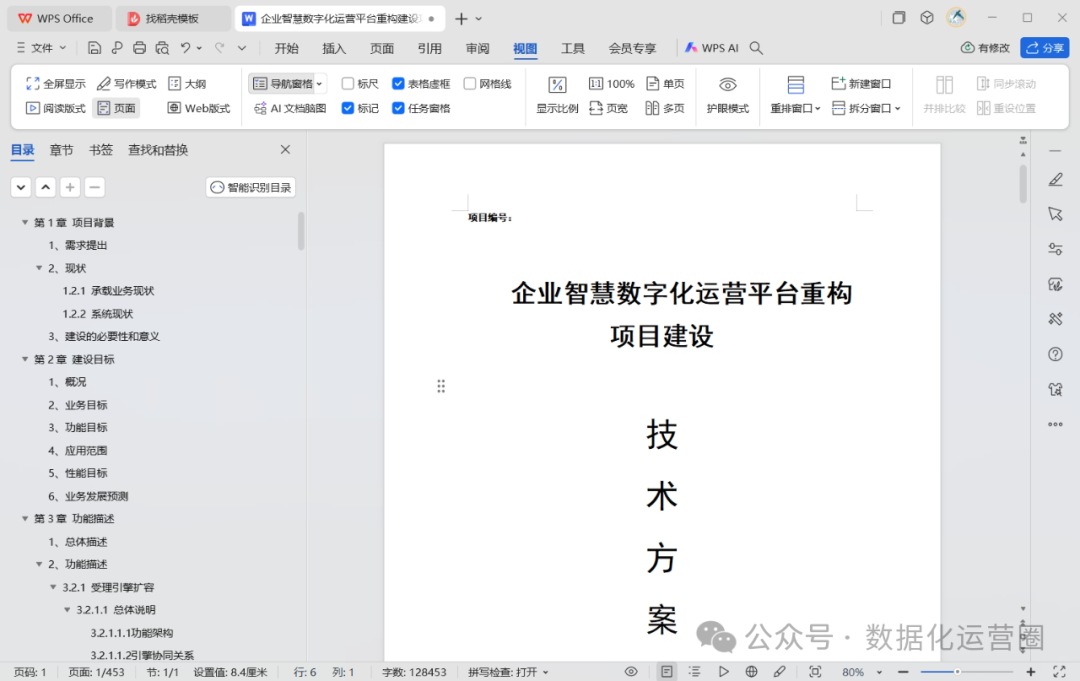Open AI 文档脑图 mind map

pyautogui.click(x=290, y=108)
